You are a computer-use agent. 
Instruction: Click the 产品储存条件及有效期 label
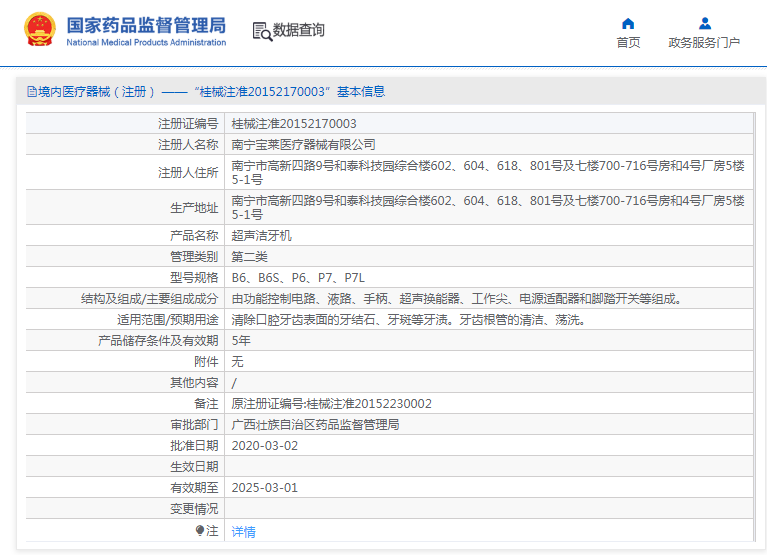click(x=158, y=341)
